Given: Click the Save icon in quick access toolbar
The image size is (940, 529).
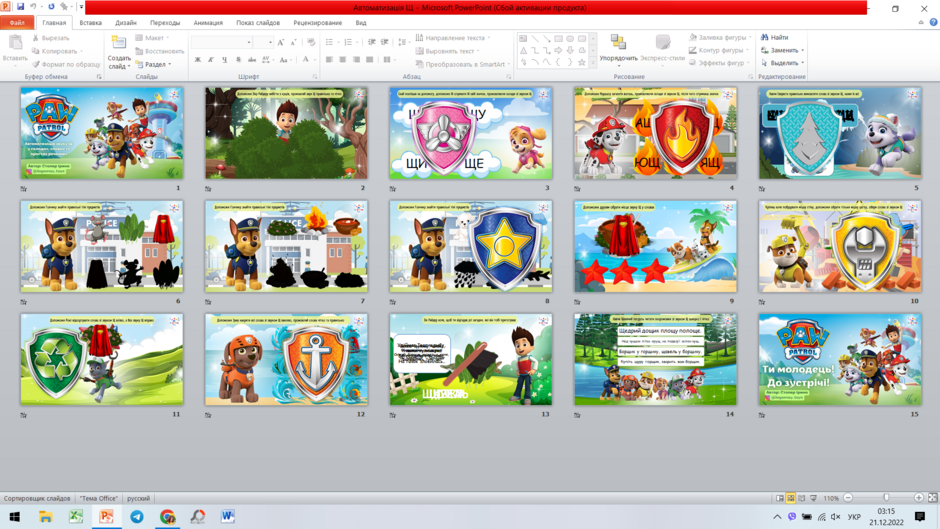Looking at the screenshot, I should pyautogui.click(x=20, y=7).
